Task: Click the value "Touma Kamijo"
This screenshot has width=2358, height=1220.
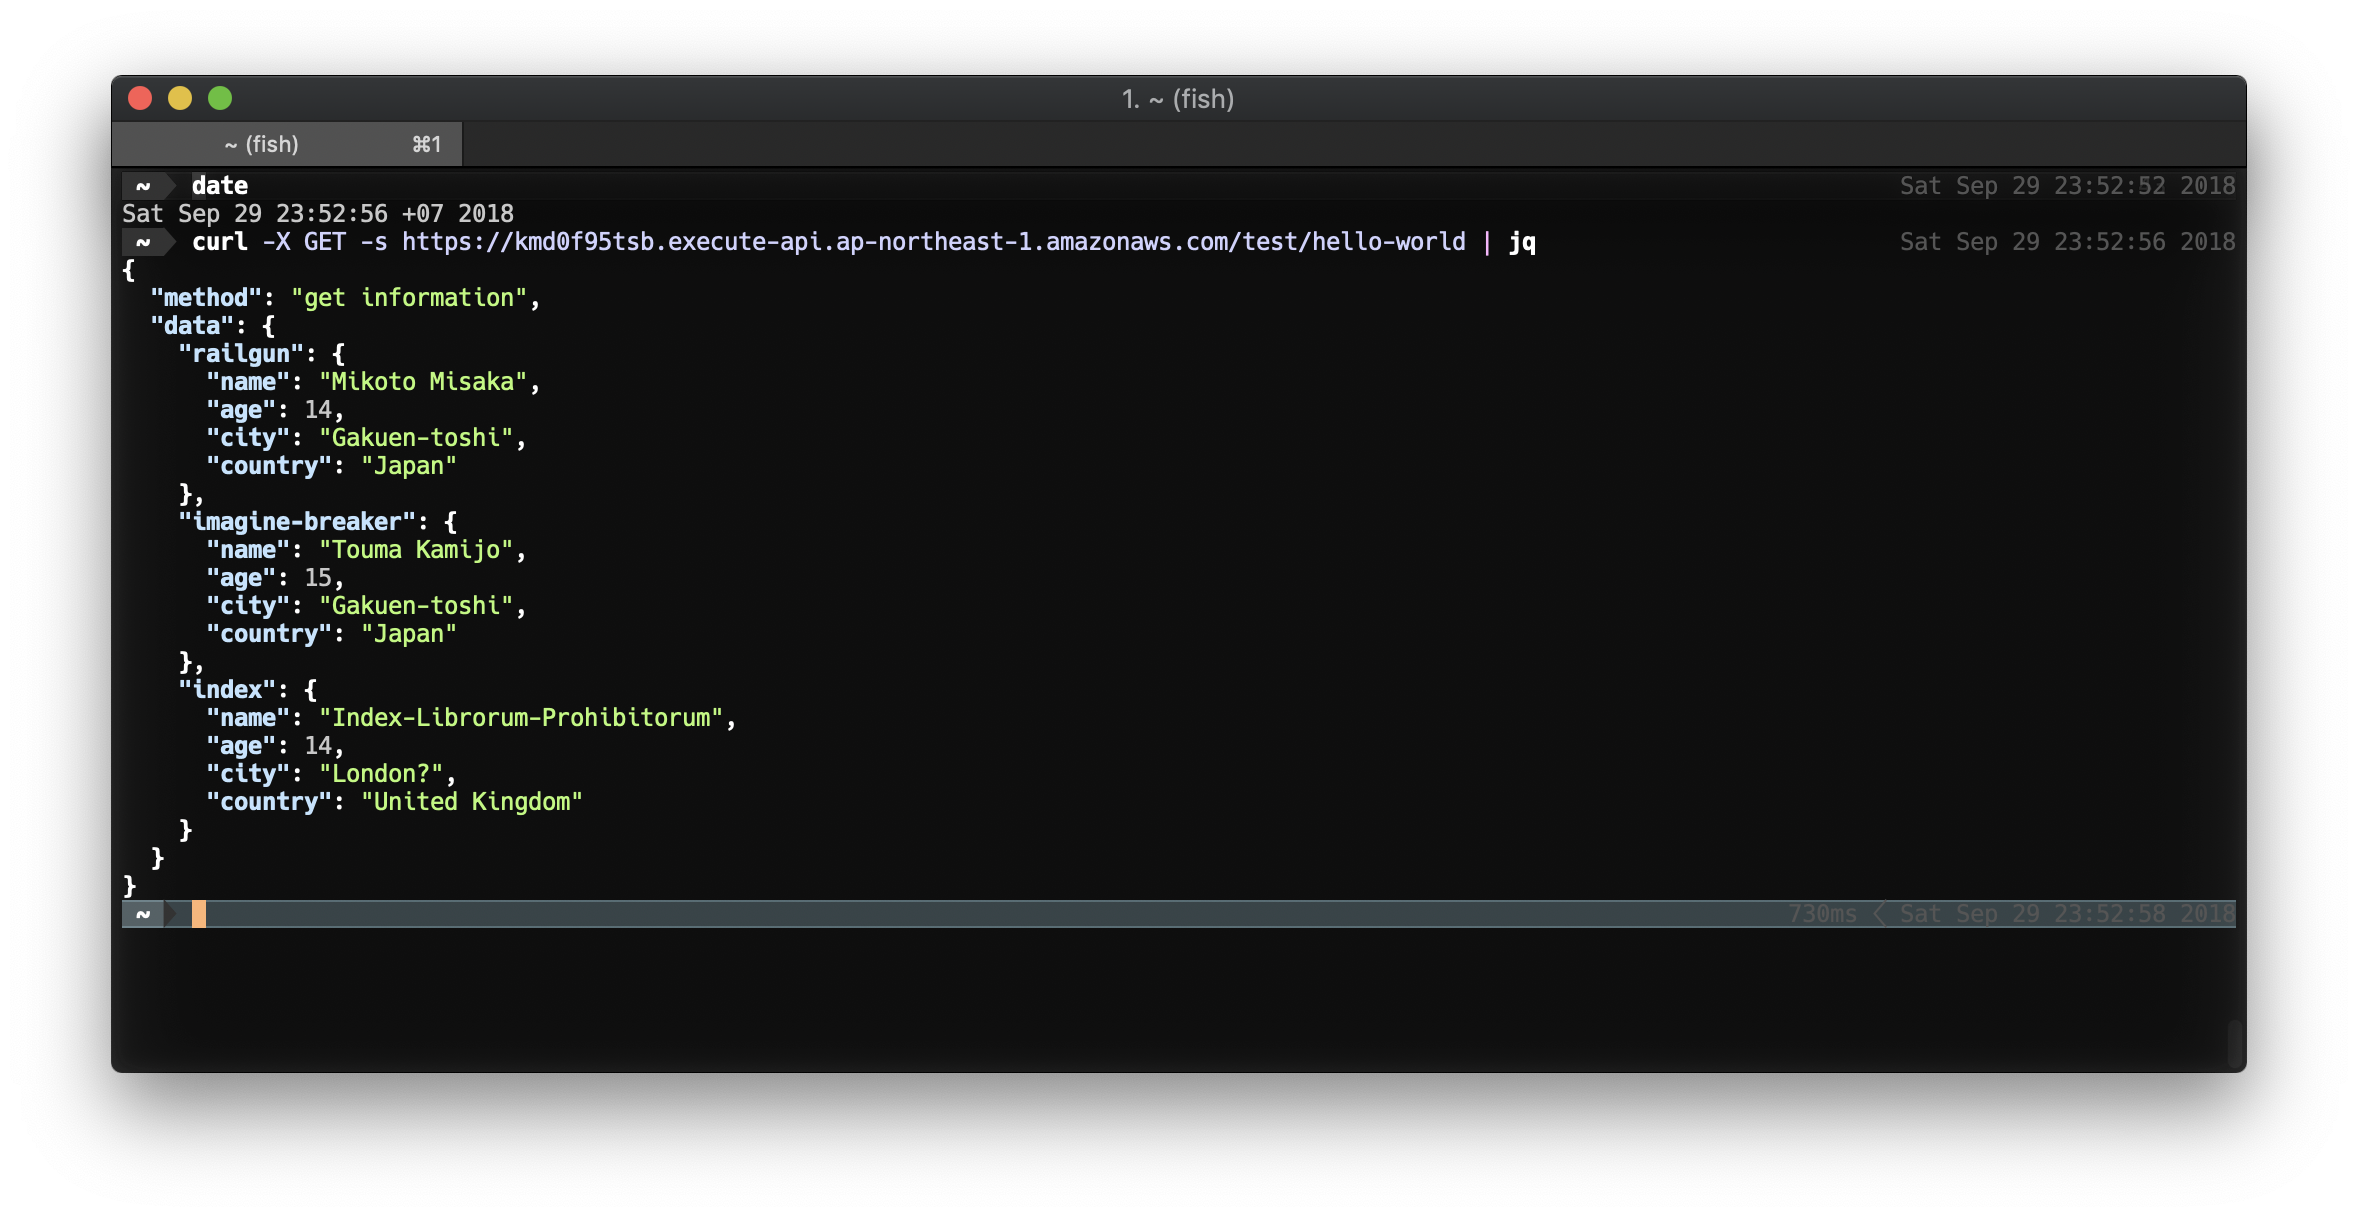Action: (416, 550)
